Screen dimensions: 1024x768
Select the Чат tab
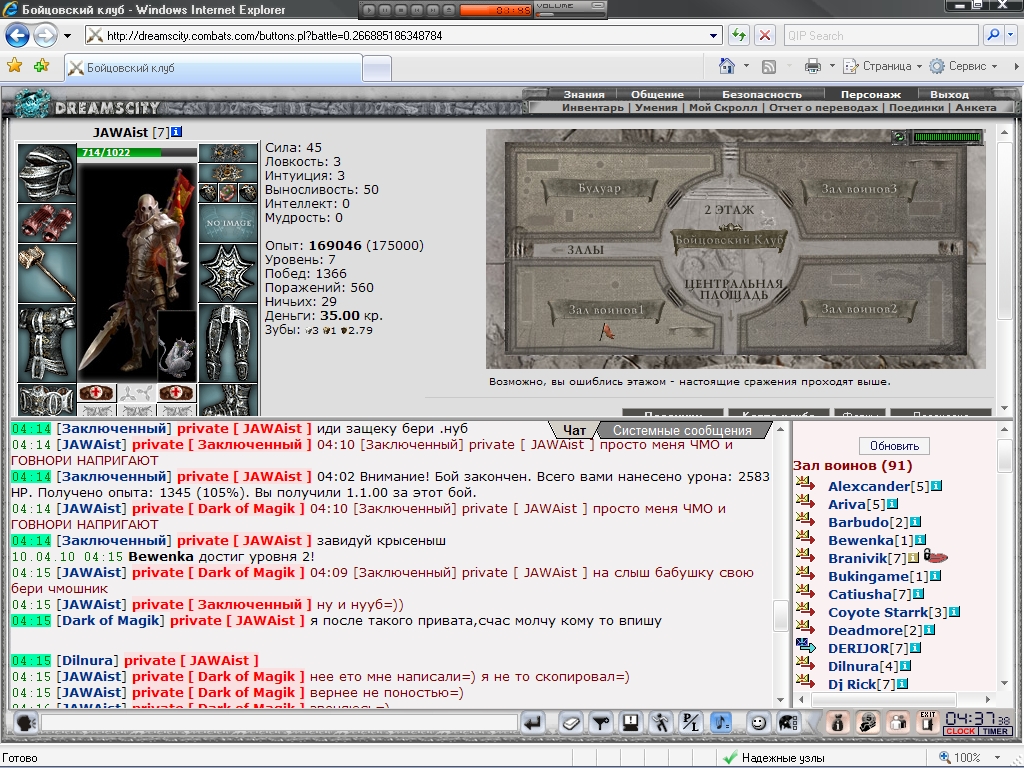click(574, 430)
